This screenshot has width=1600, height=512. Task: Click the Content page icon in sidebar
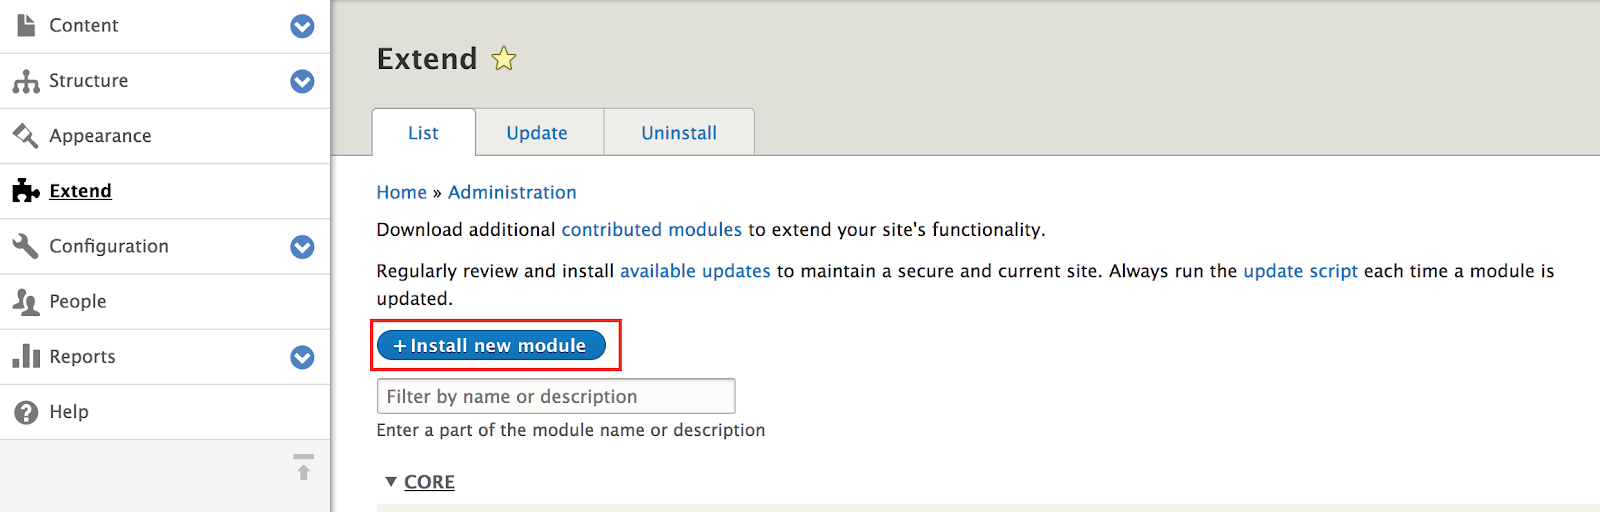click(x=26, y=25)
